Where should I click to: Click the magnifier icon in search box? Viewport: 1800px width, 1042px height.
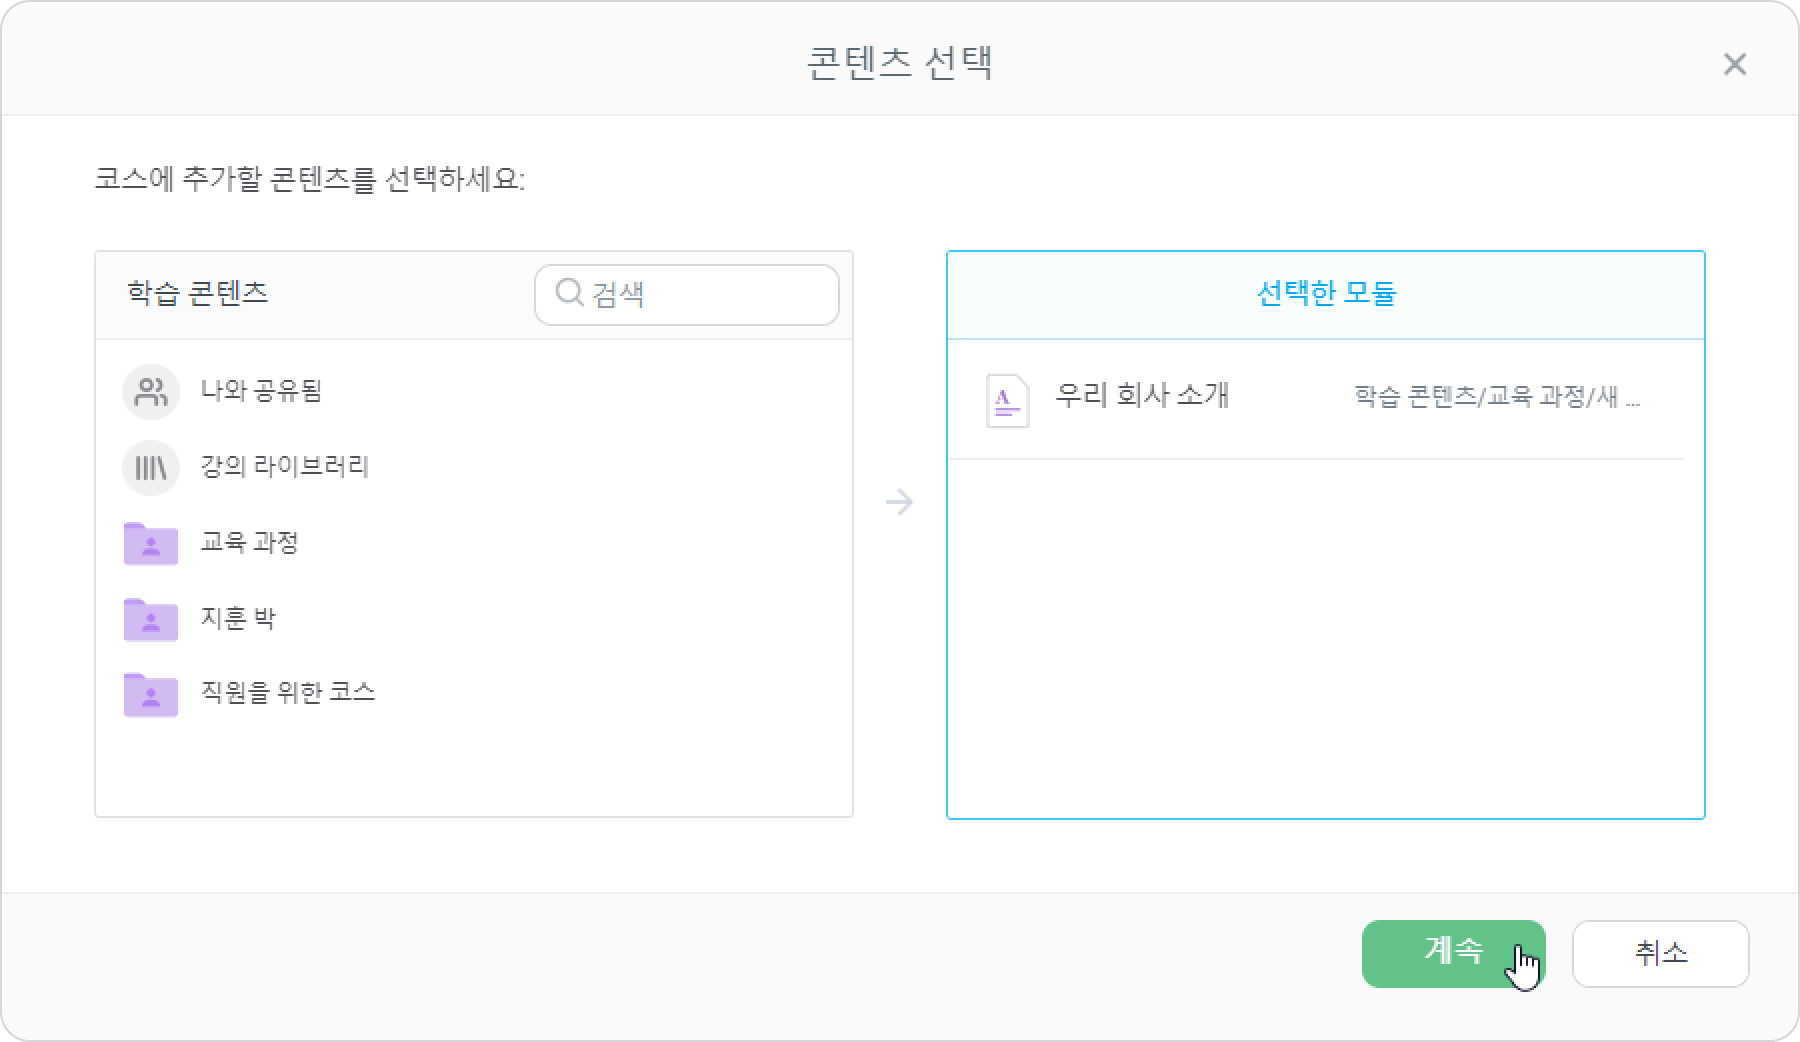pyautogui.click(x=569, y=292)
